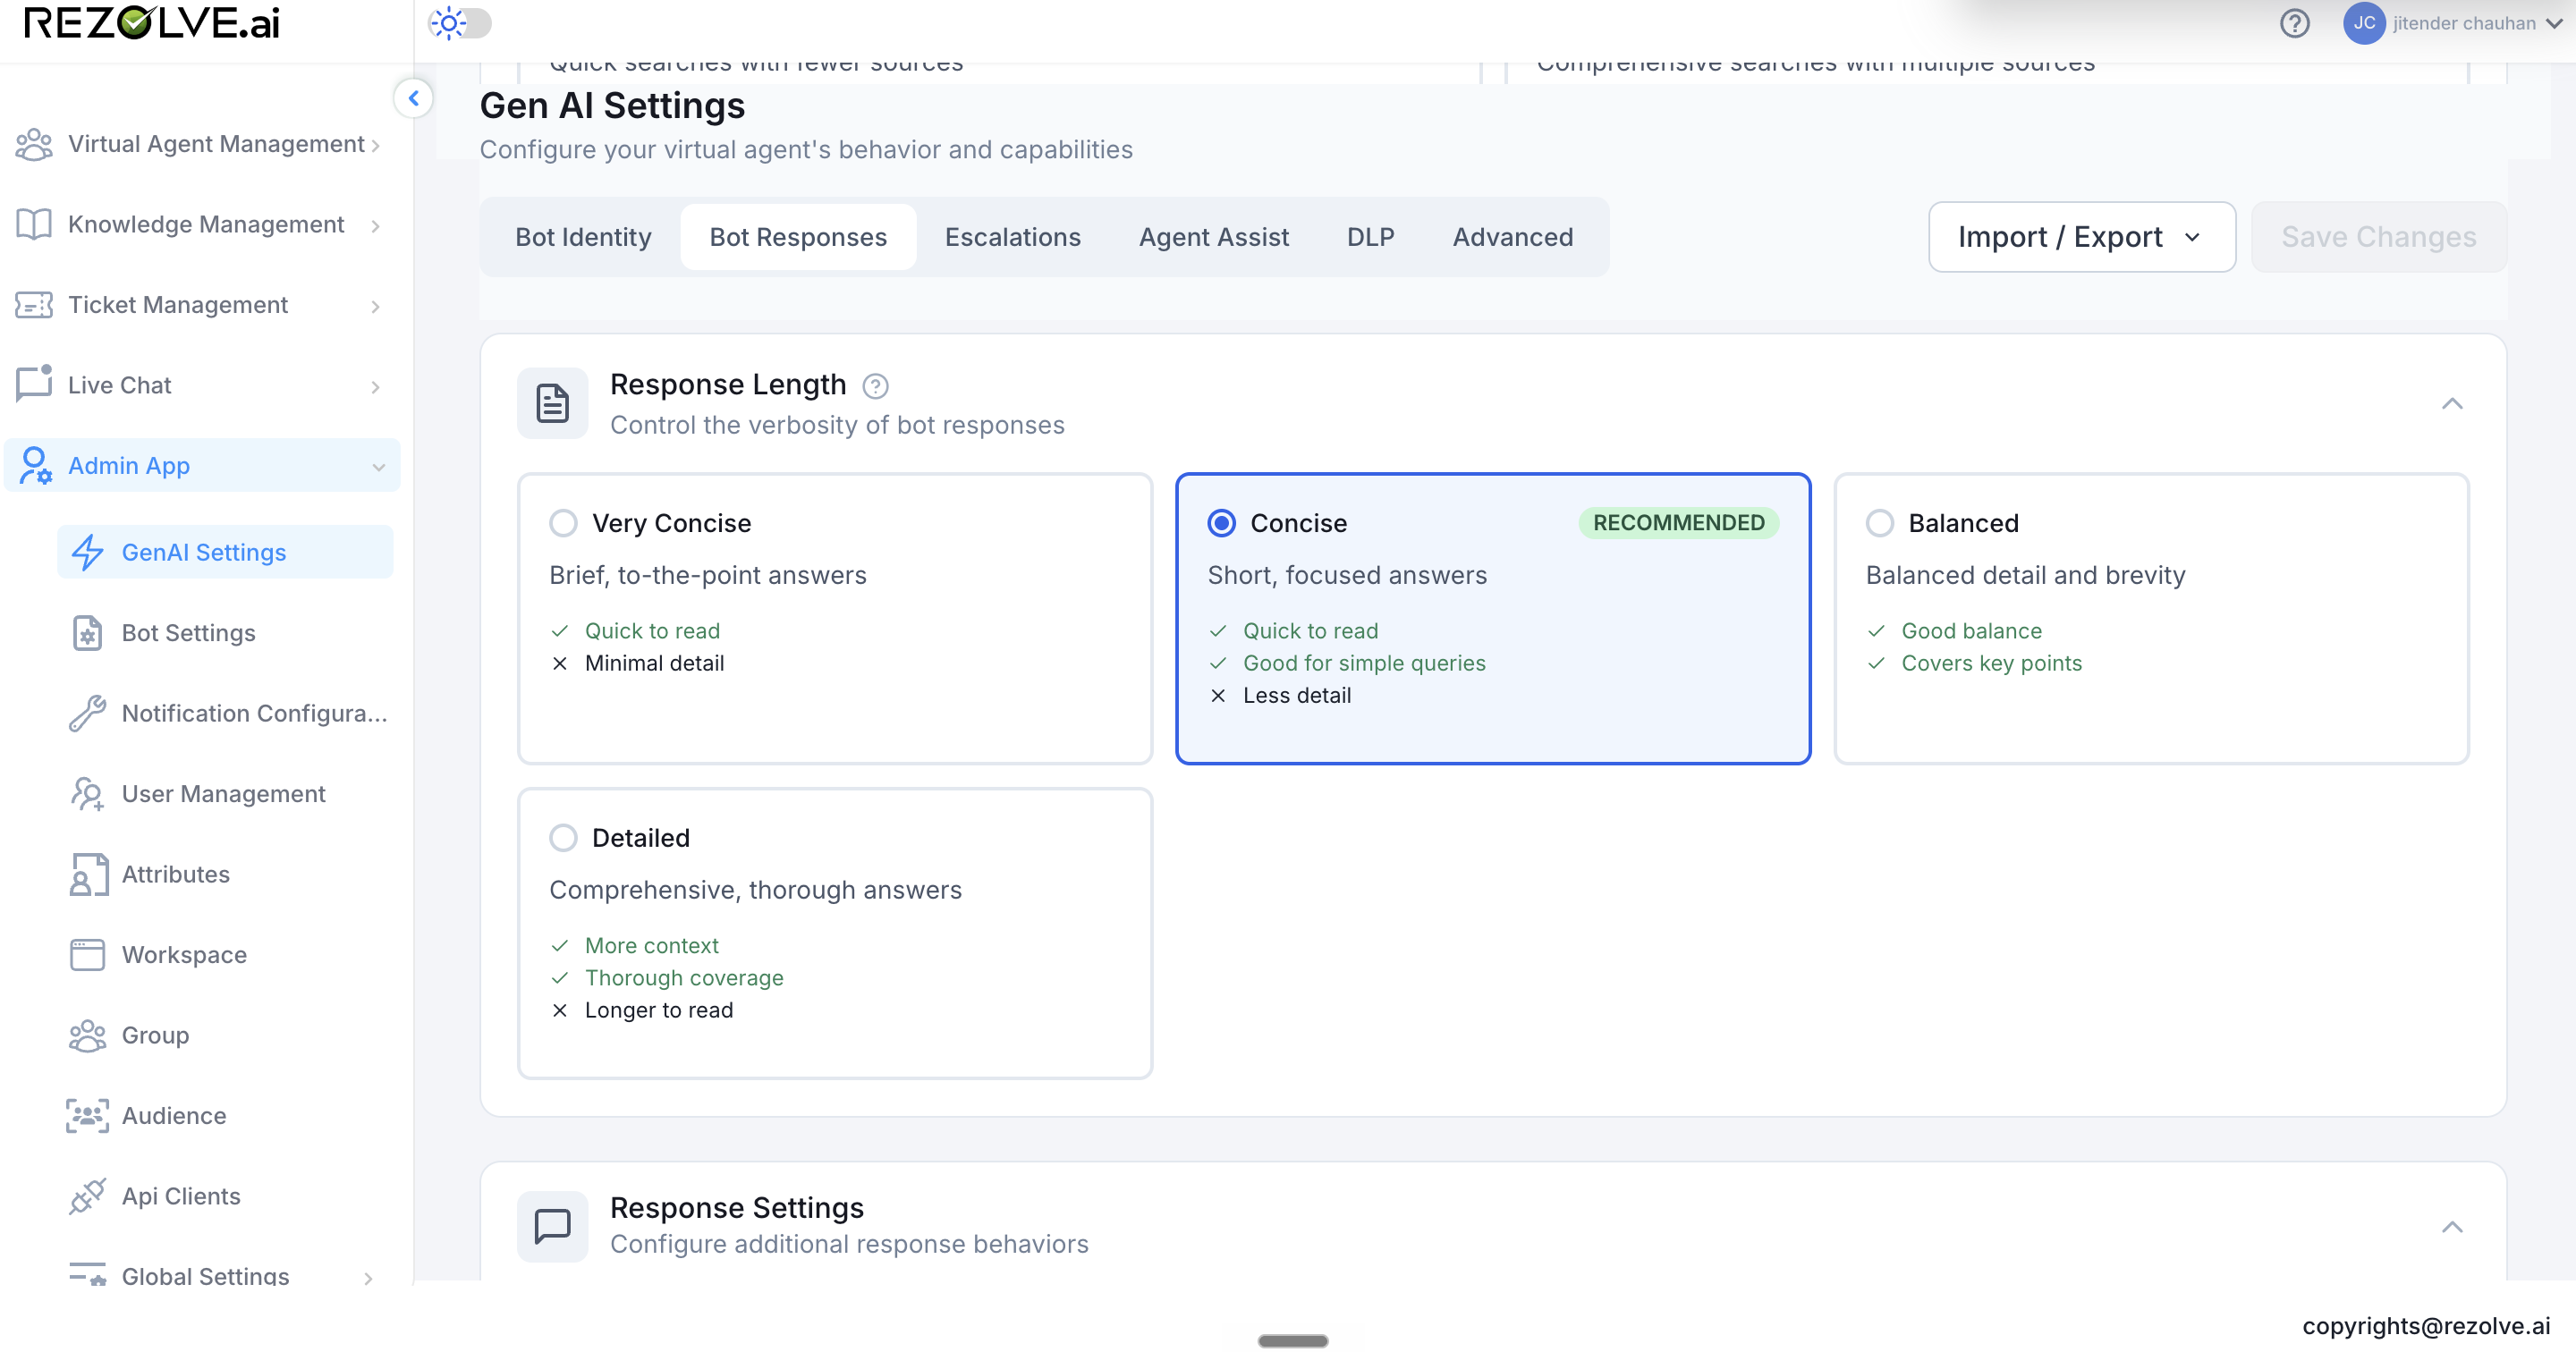This screenshot has width=2576, height=1352.
Task: Click the Audience icon in sidebar
Action: (88, 1116)
